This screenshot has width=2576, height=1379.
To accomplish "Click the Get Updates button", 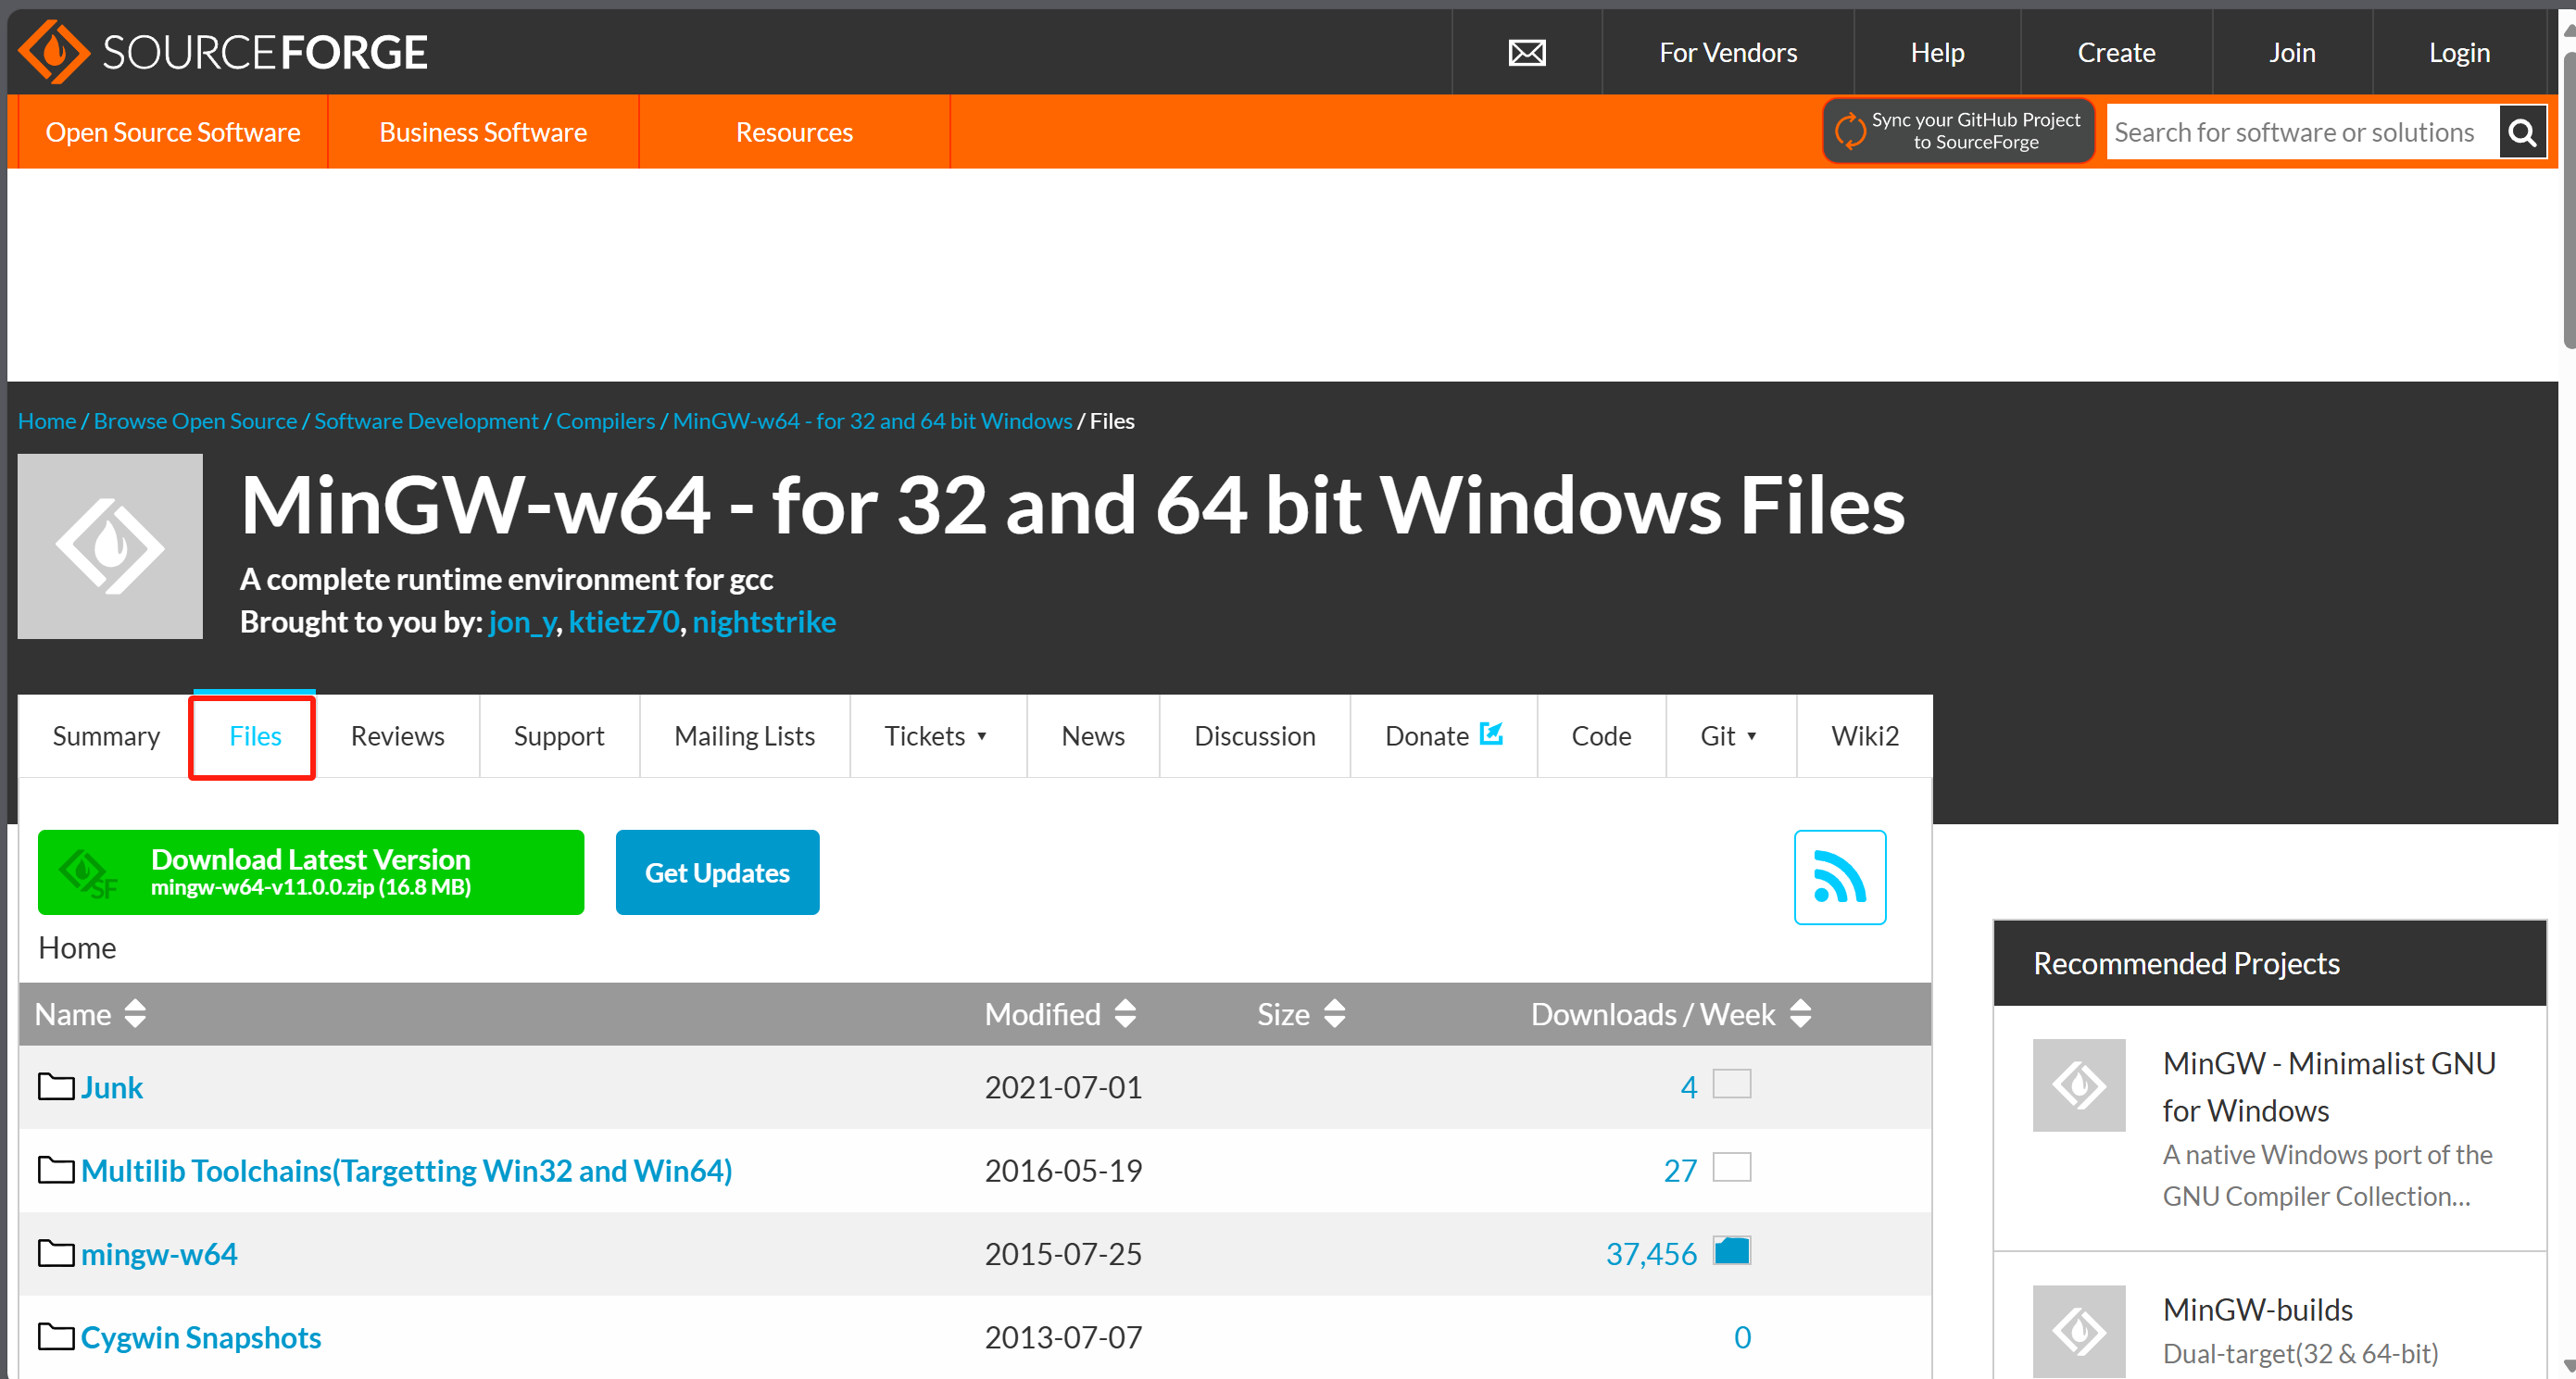I will click(x=717, y=871).
